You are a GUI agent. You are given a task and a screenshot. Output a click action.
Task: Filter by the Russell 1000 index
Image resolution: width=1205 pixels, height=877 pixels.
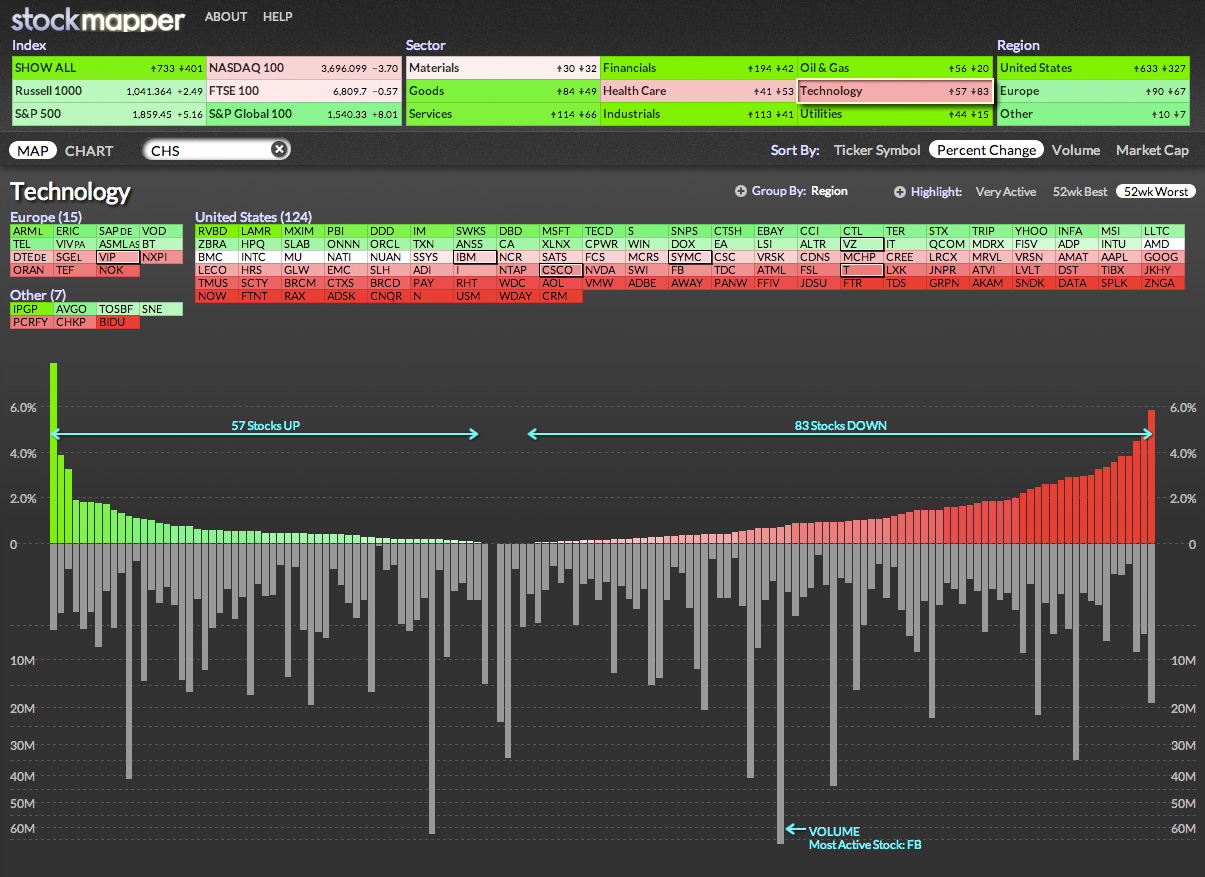pos(108,91)
